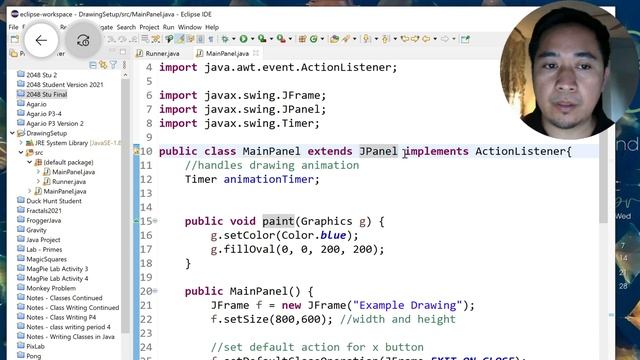Click the New Java Class icon

coord(313,39)
